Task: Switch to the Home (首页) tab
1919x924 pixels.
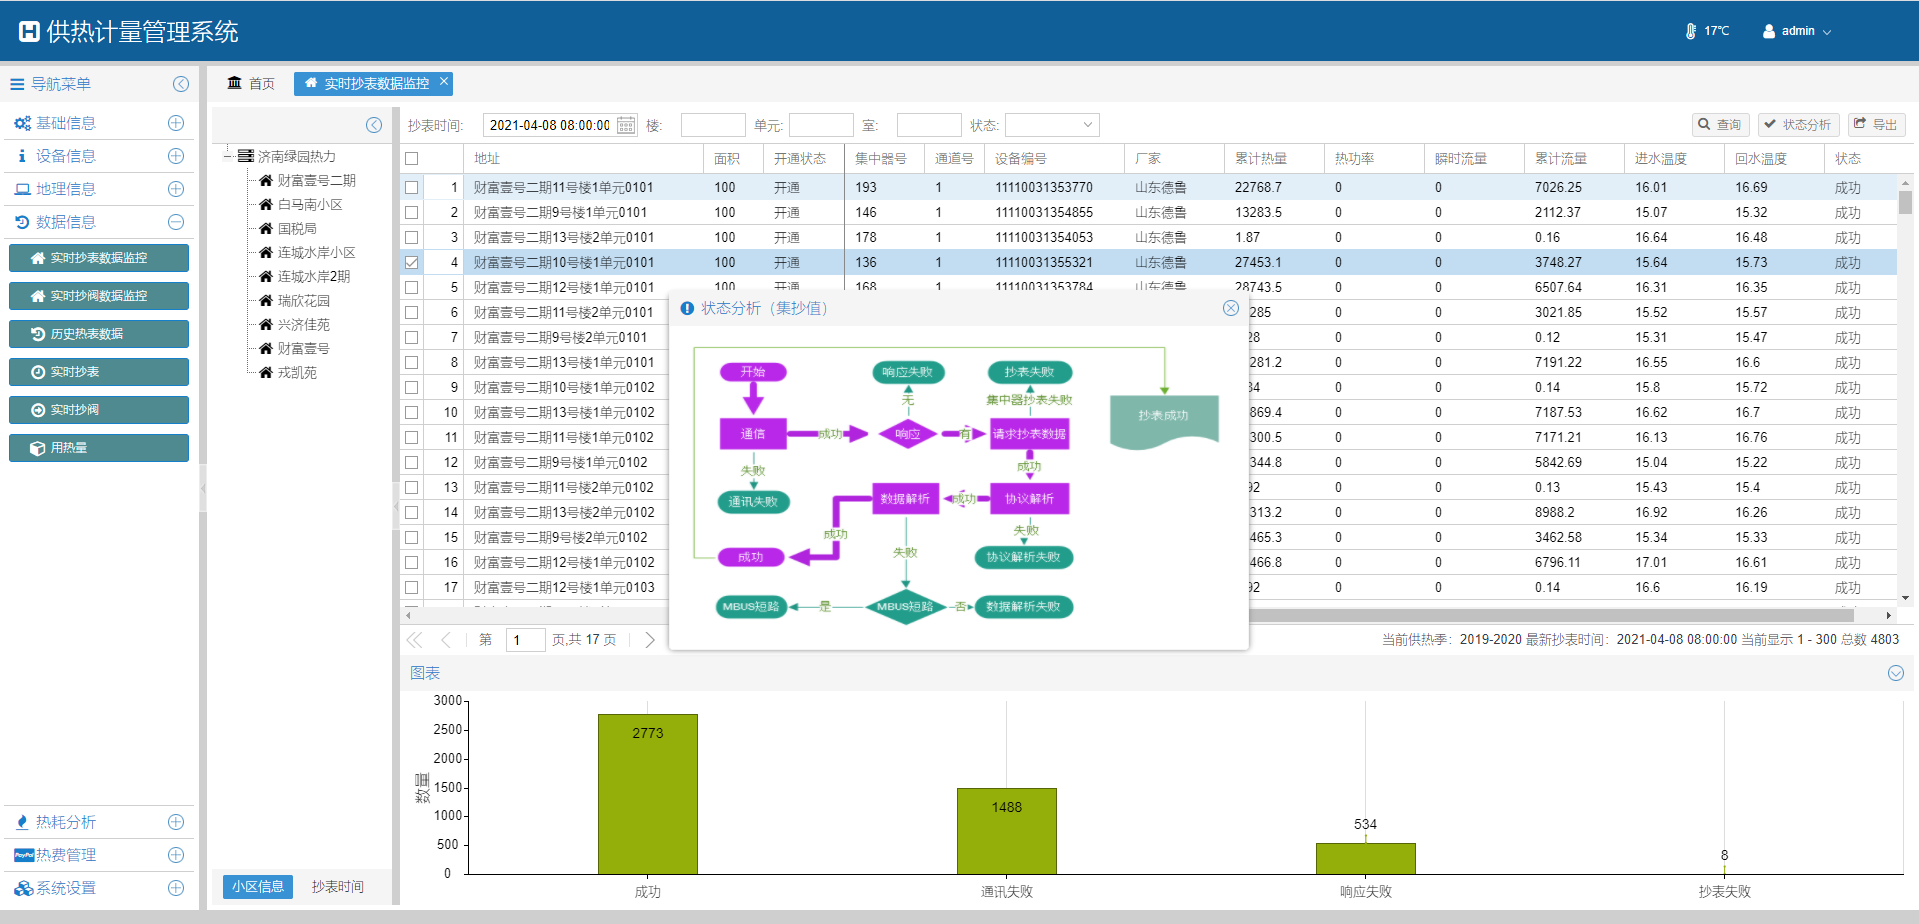Action: [x=251, y=83]
